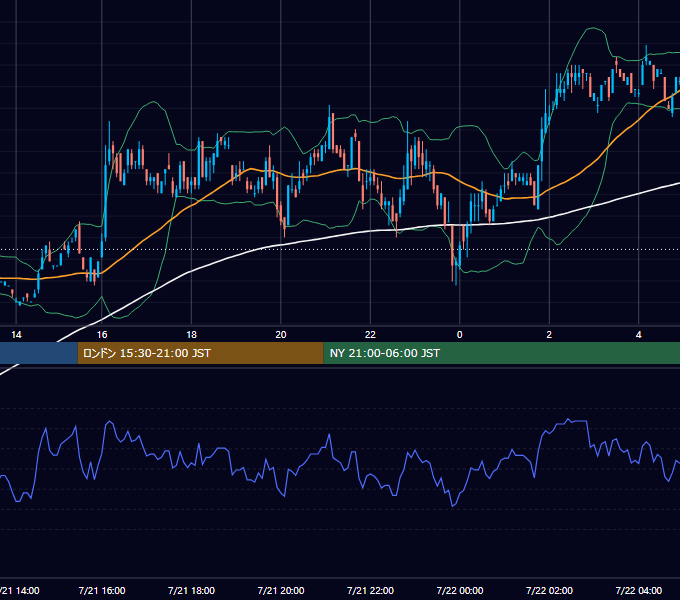Click the 7/22 04:00 date label

[x=638, y=590]
